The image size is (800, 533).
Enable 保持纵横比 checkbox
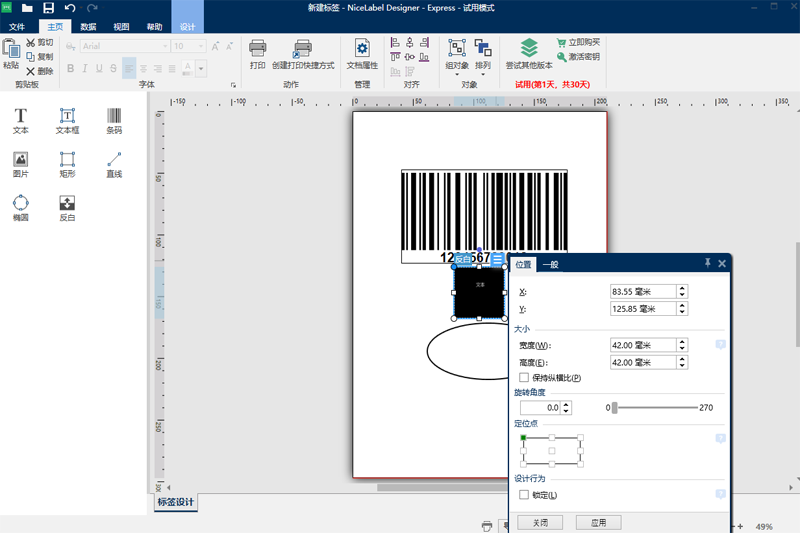[524, 377]
